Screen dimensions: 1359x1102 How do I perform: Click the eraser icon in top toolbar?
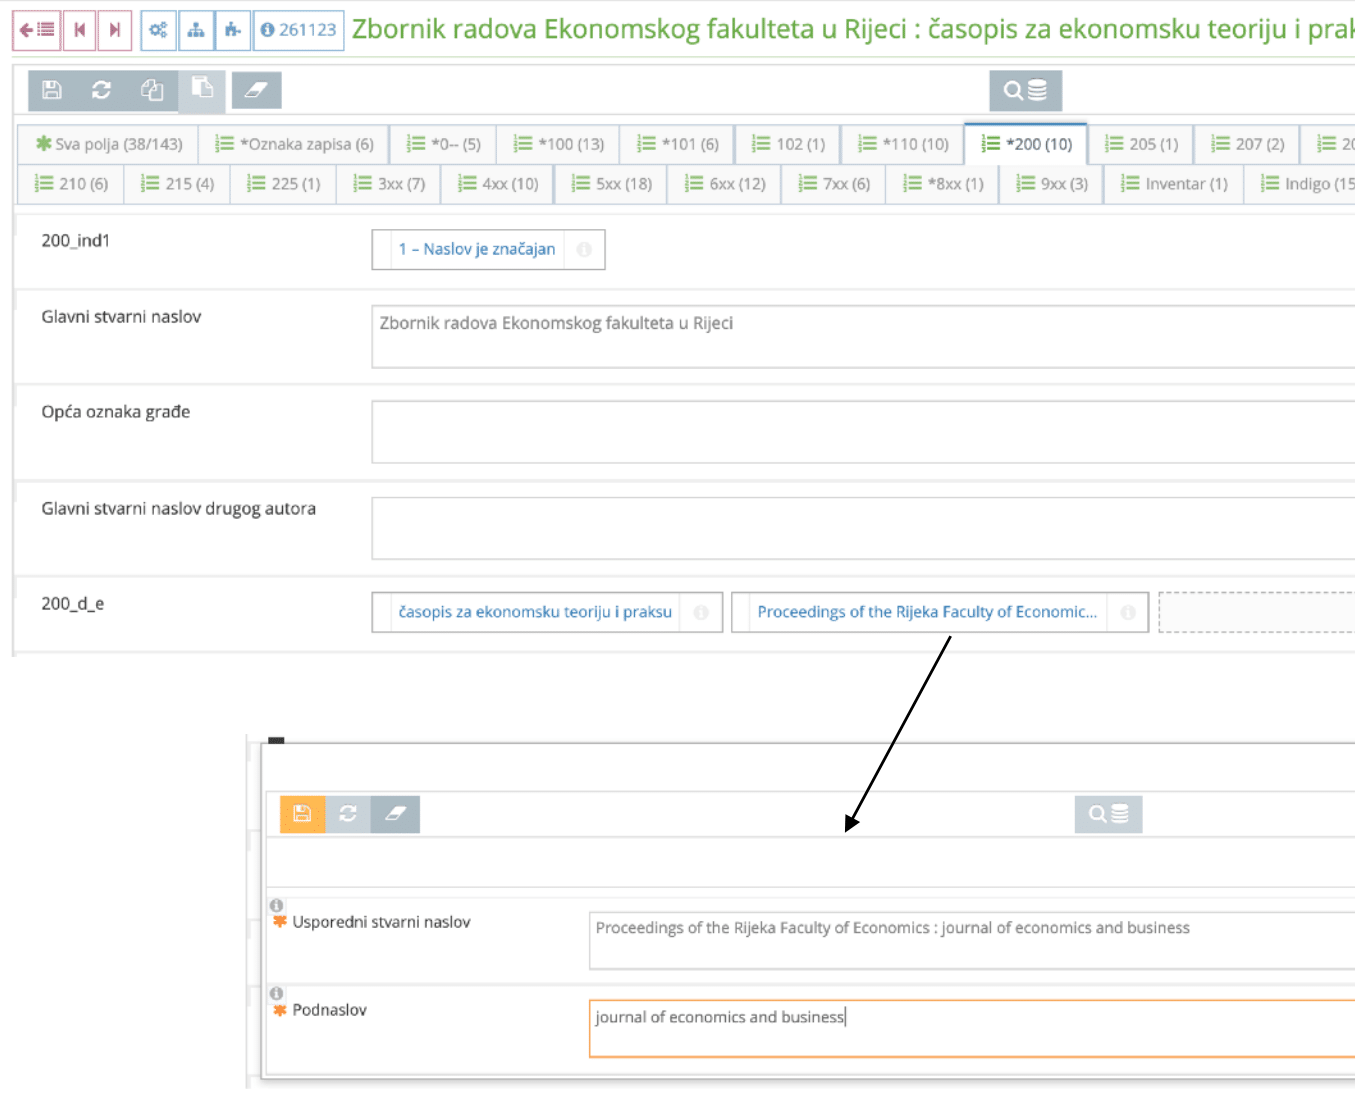point(256,90)
